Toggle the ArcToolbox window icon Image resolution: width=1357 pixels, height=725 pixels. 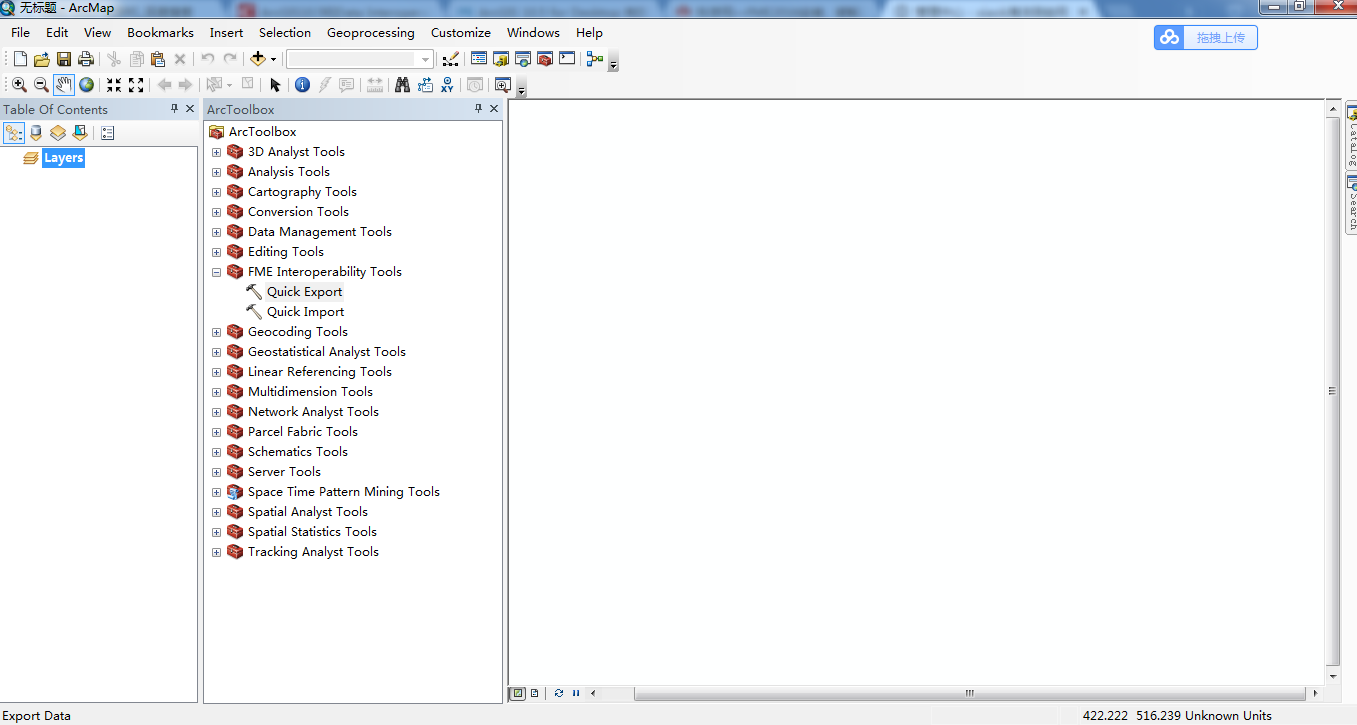(x=545, y=59)
